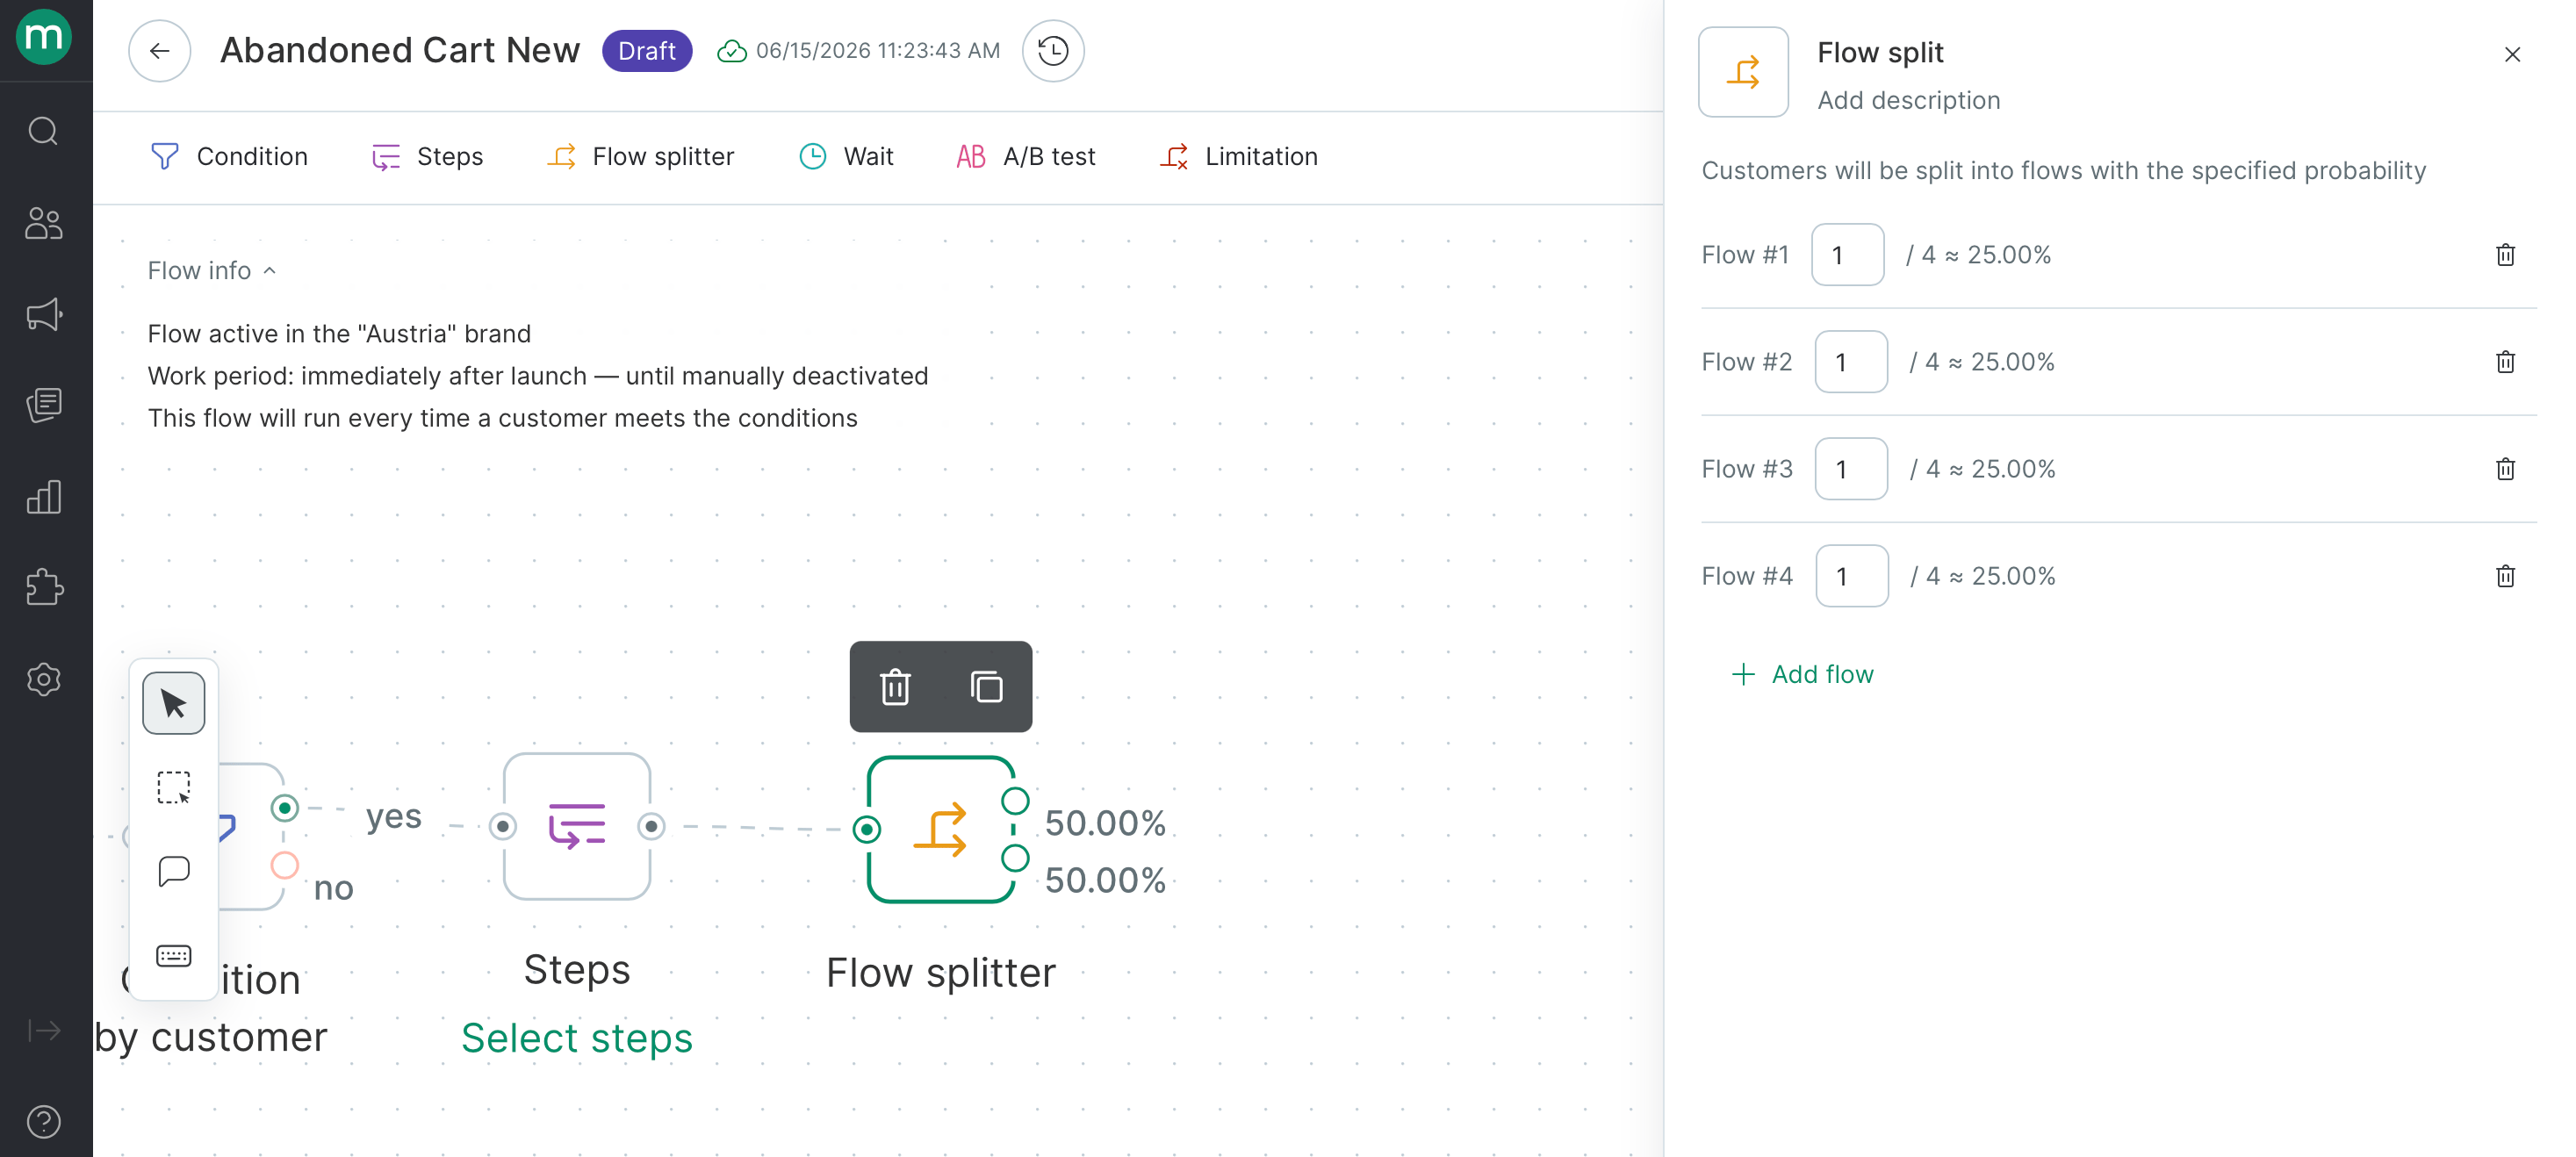Select the comment tool

tap(173, 871)
